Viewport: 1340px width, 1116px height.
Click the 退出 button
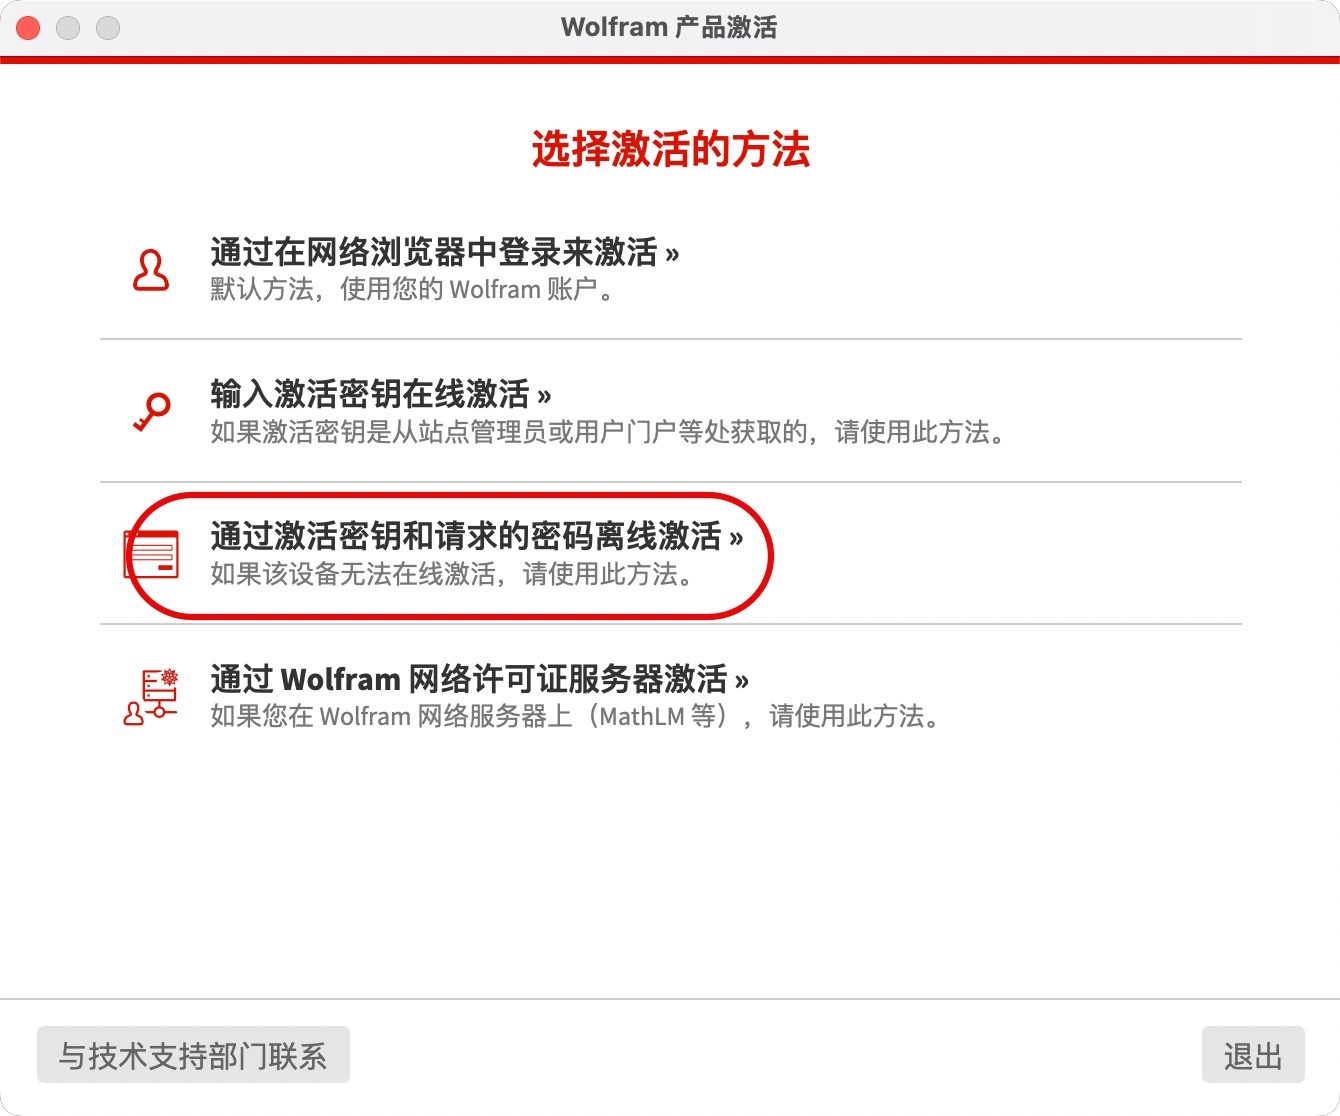(x=1253, y=1055)
